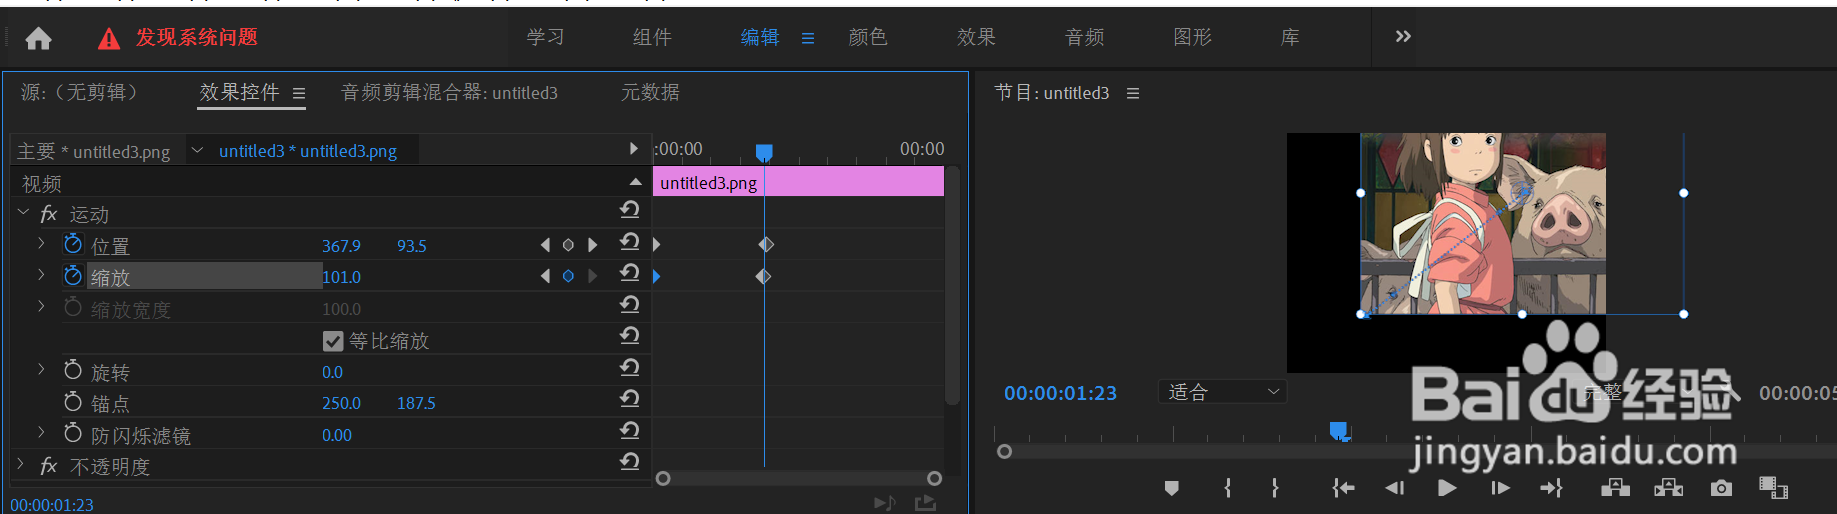Image resolution: width=1837 pixels, height=514 pixels.
Task: Edit the 位置 Y value 93.5
Action: point(412,246)
